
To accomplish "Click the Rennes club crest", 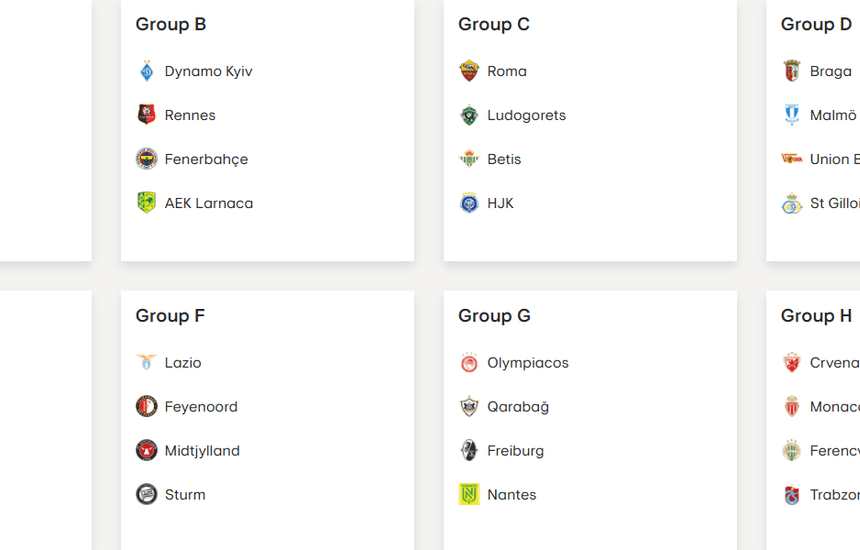I will (147, 115).
